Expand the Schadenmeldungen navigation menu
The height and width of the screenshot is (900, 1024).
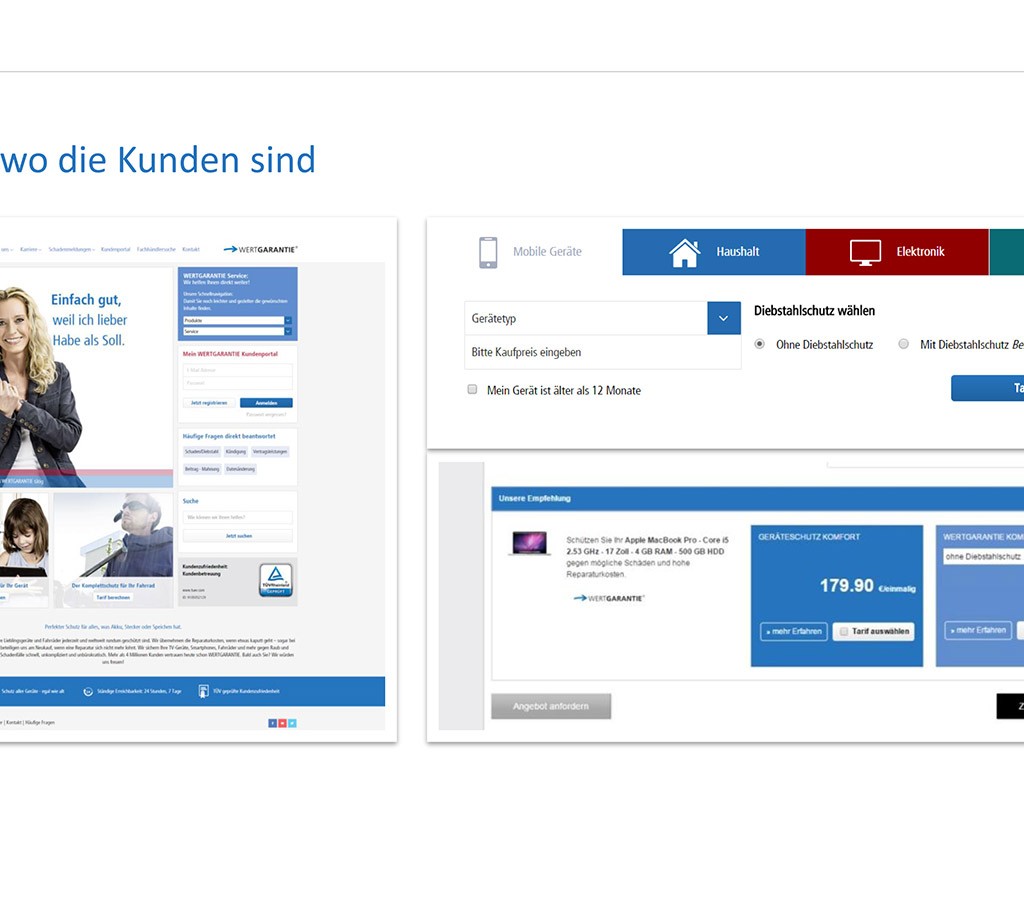[71, 249]
